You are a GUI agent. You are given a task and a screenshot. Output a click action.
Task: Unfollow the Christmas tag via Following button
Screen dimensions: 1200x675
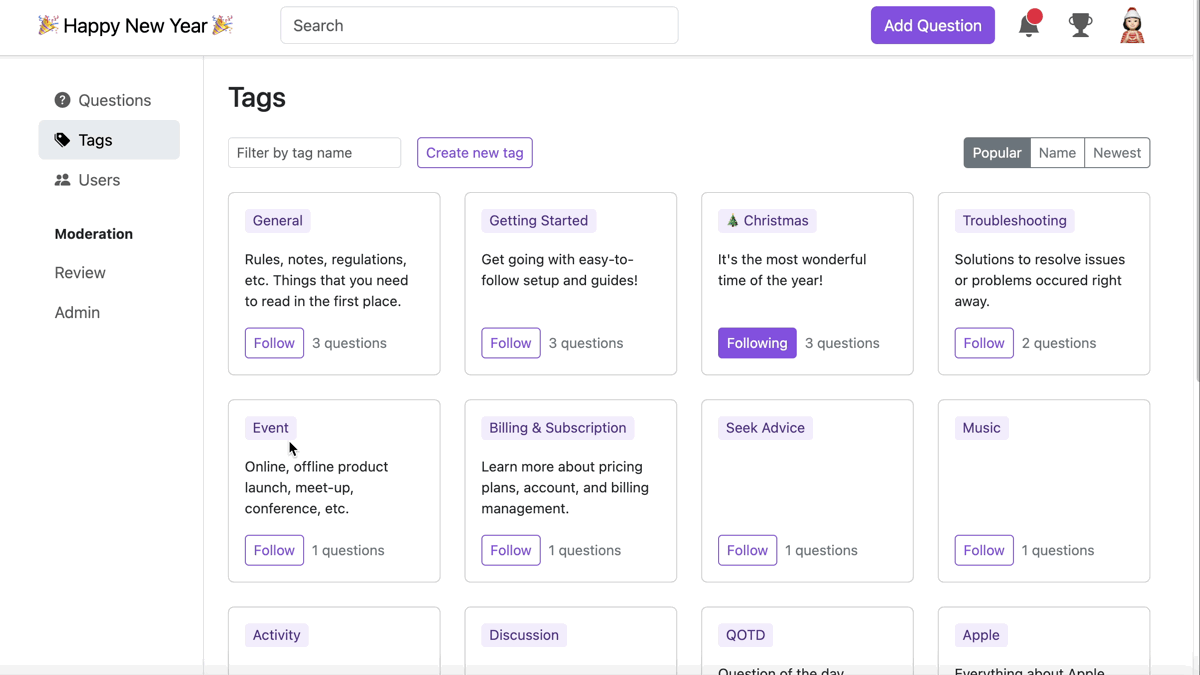point(757,343)
